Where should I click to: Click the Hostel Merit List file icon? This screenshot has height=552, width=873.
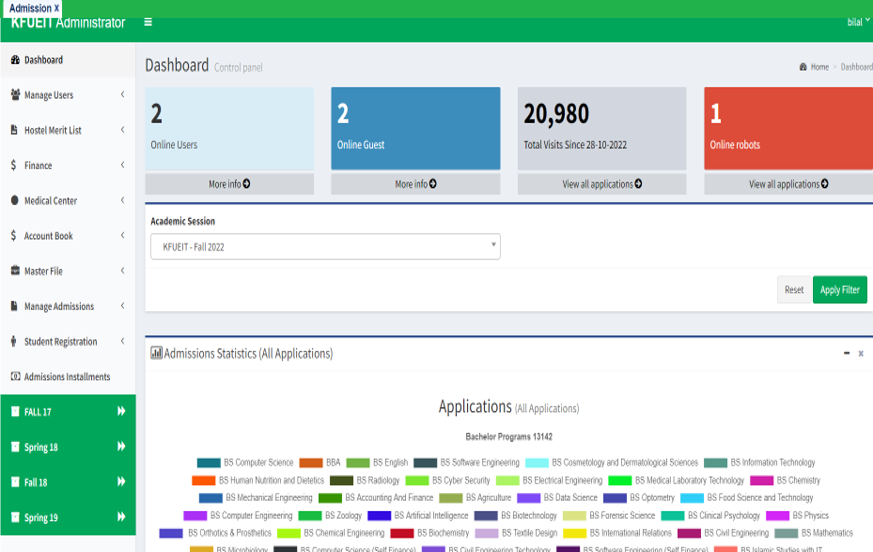[14, 130]
